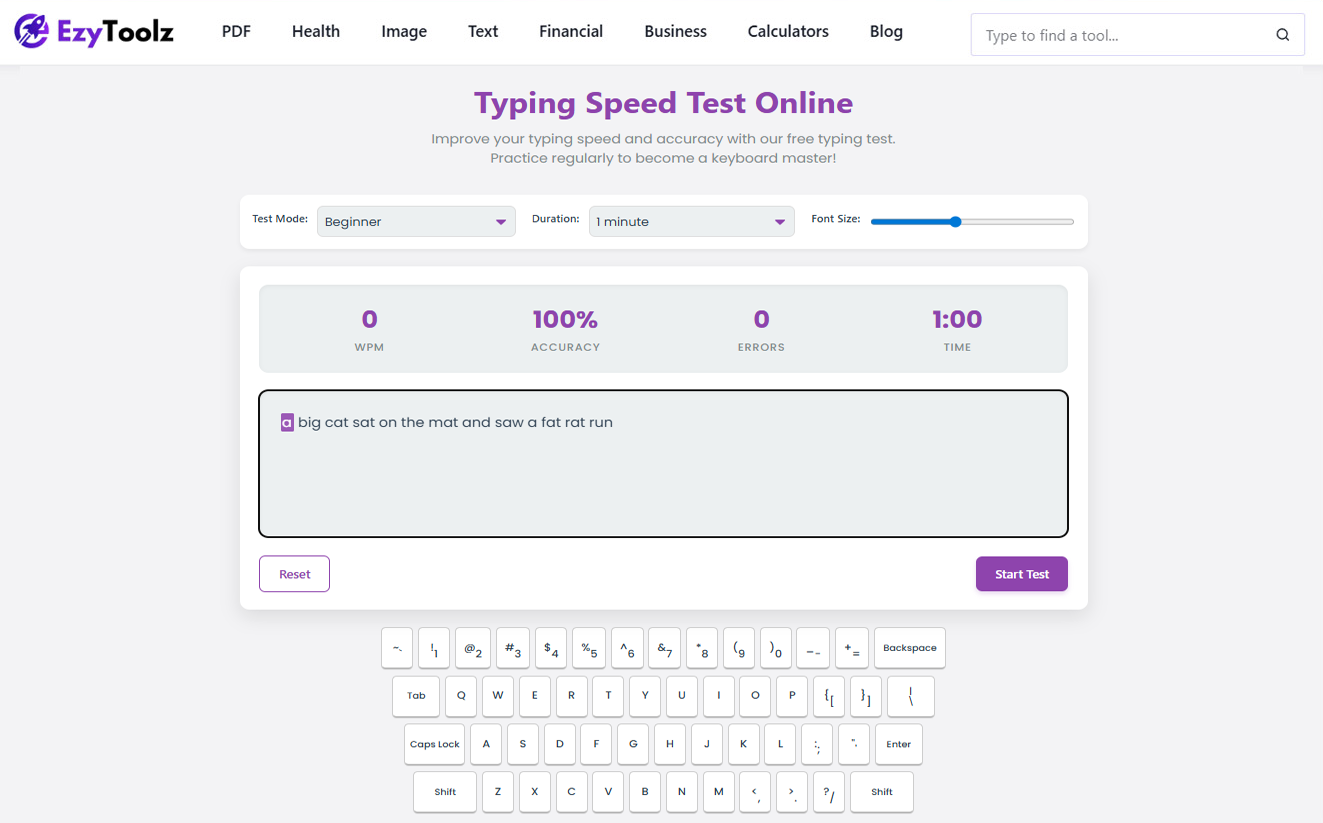Click the typing test text area
Image resolution: width=1323 pixels, height=823 pixels.
point(663,462)
